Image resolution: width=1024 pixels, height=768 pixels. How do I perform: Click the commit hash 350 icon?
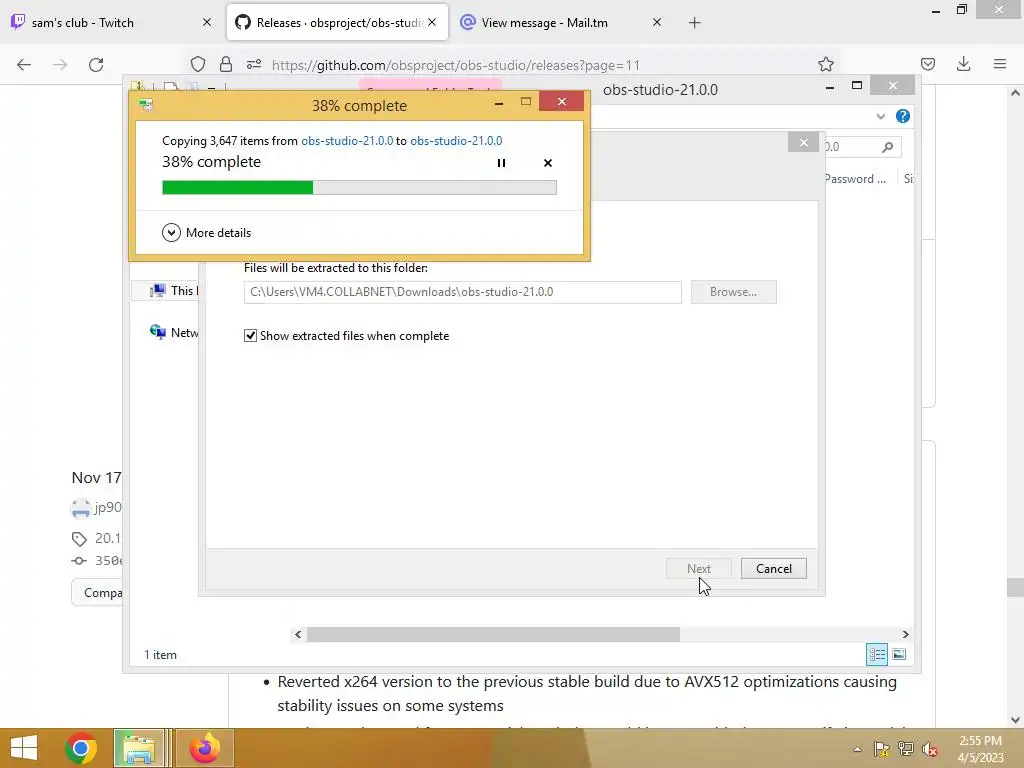(79, 561)
